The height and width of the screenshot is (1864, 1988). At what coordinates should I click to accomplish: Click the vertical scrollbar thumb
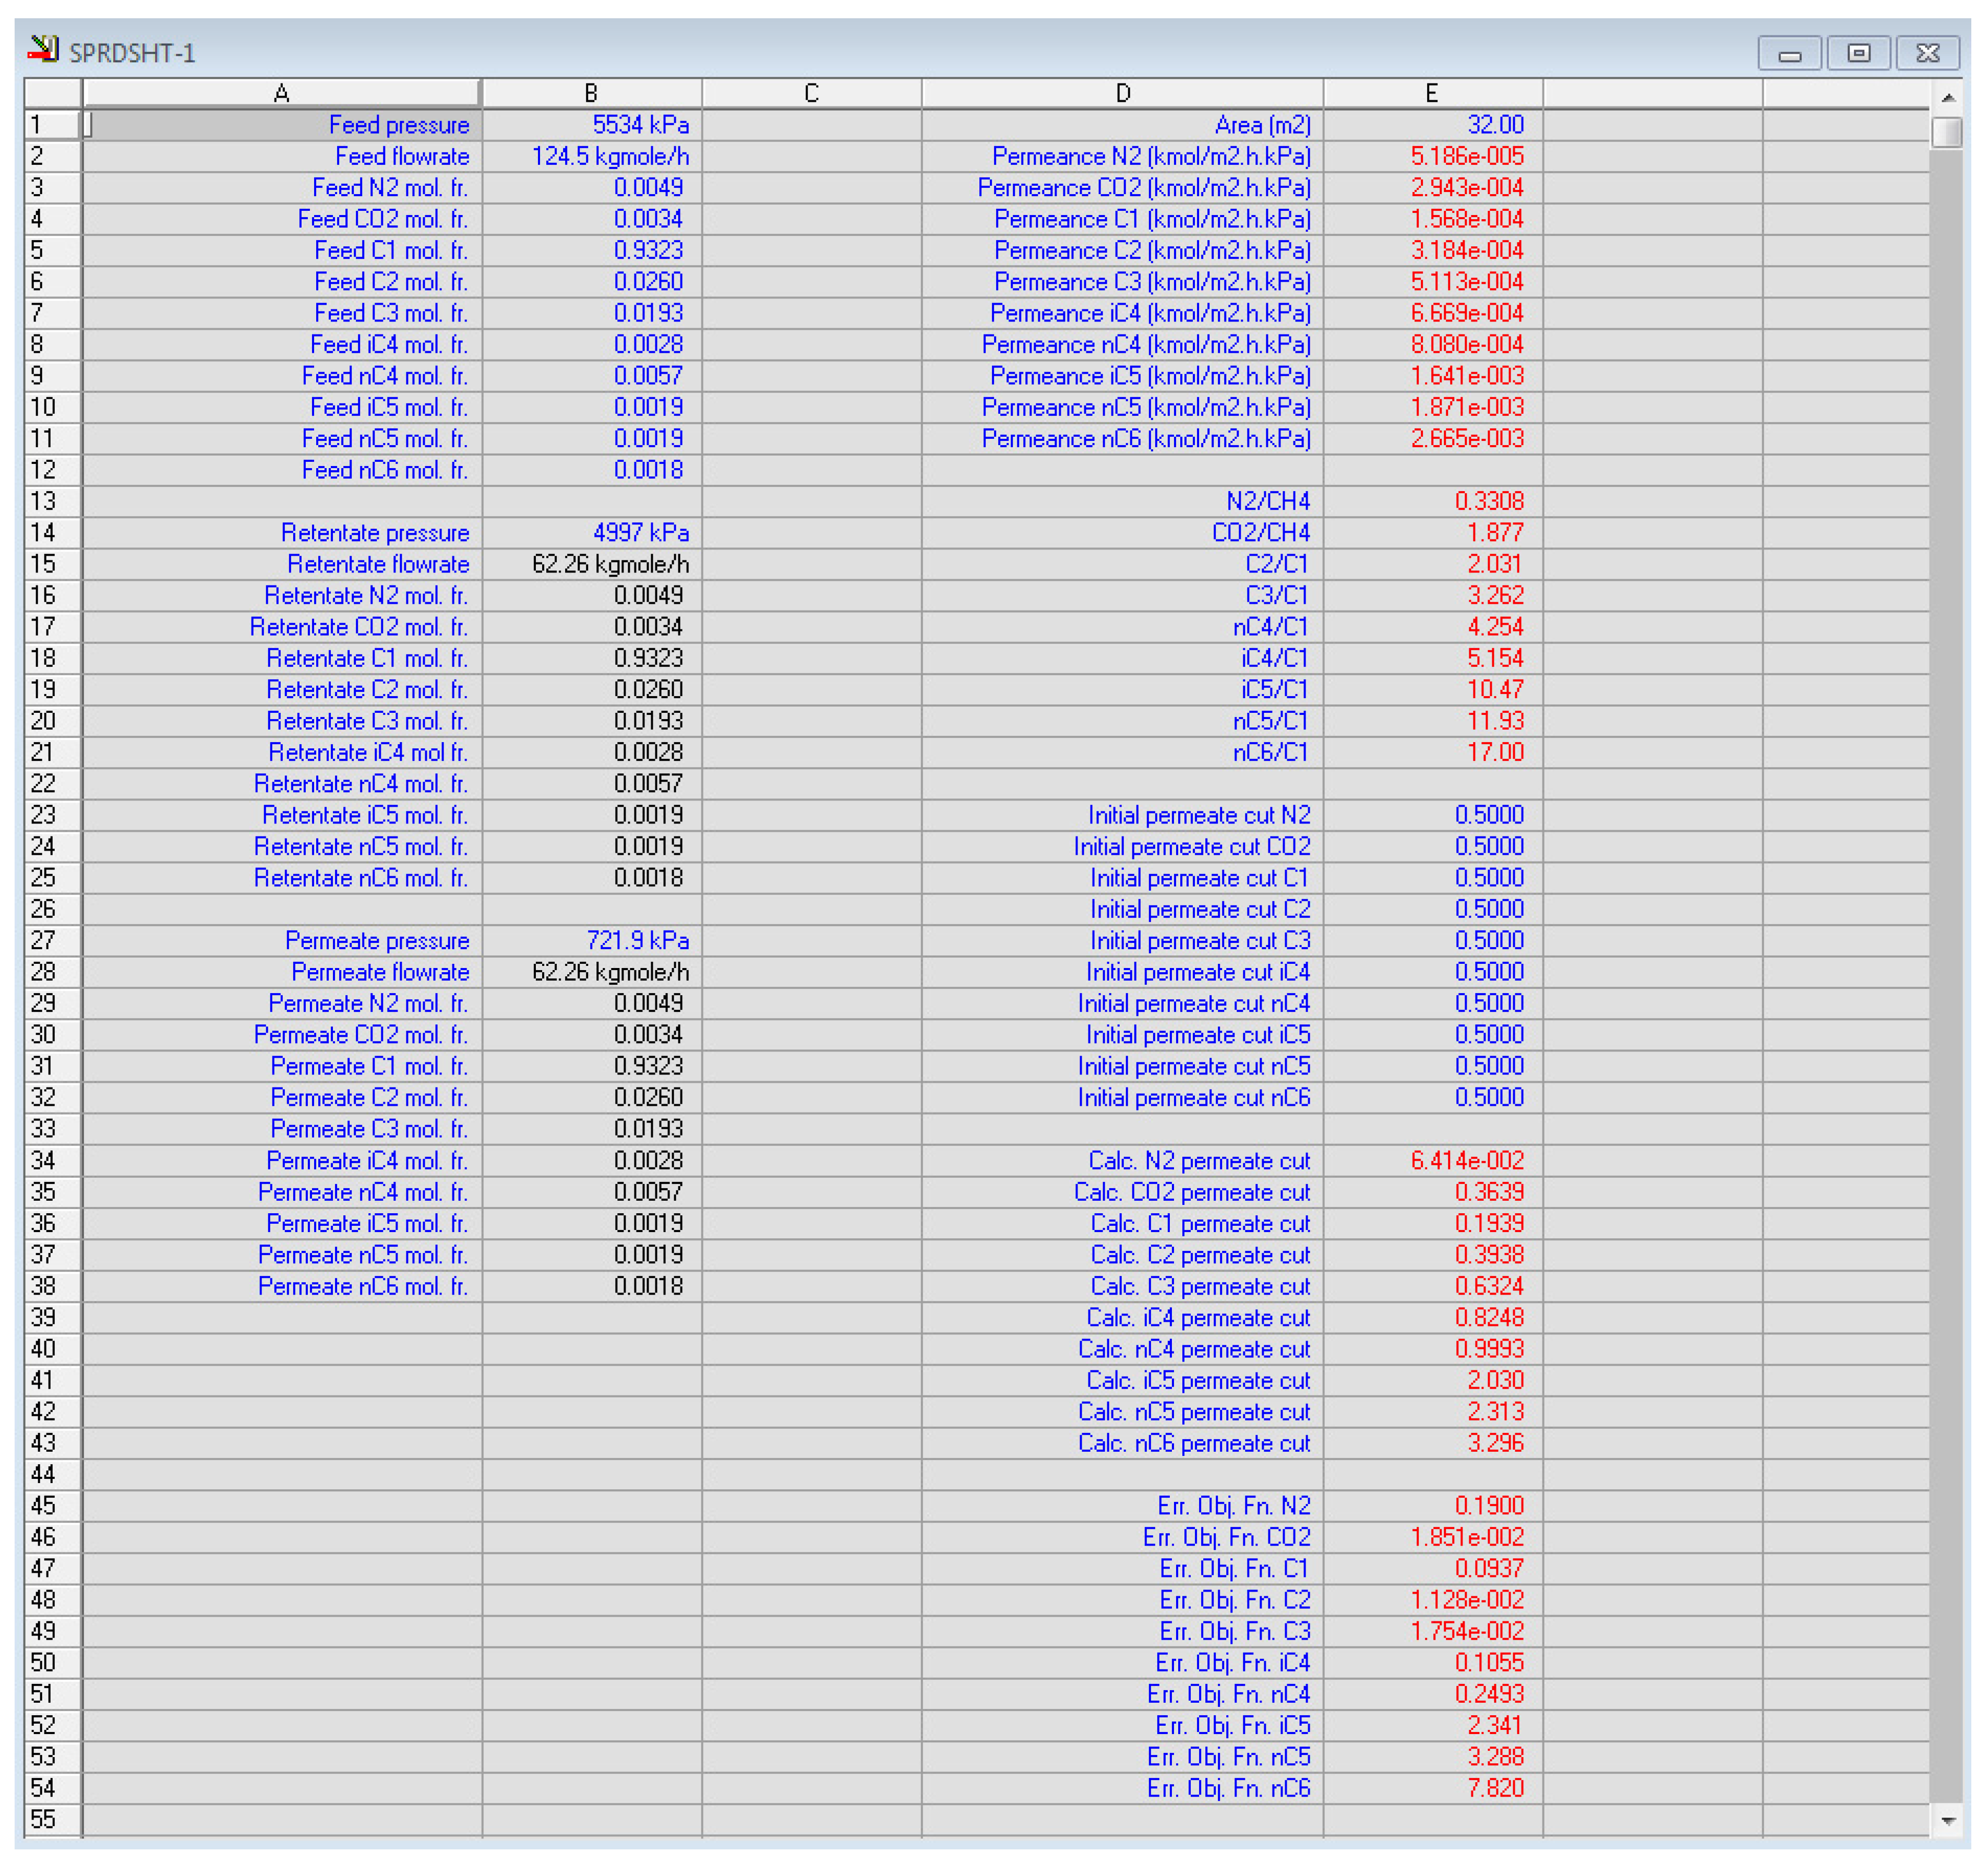point(1947,132)
